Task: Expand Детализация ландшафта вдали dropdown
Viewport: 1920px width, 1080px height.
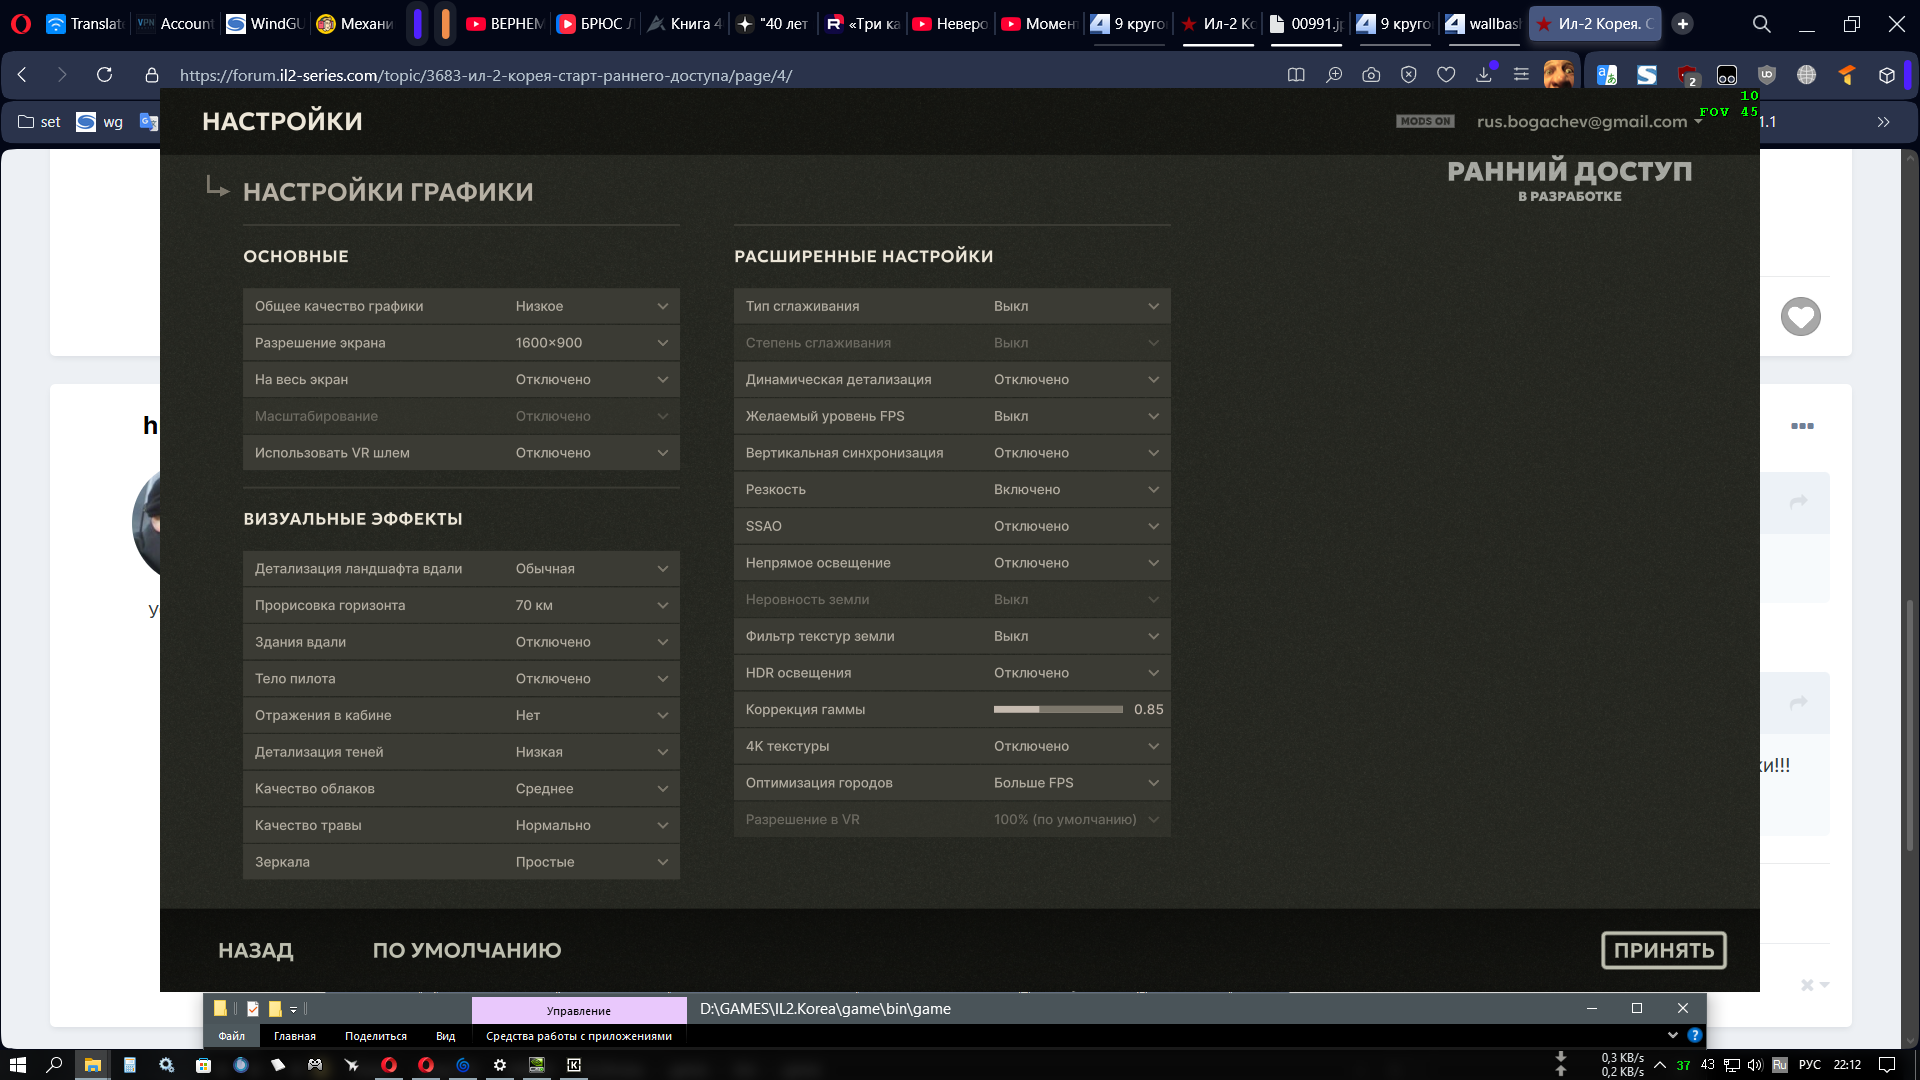Action: (x=461, y=569)
